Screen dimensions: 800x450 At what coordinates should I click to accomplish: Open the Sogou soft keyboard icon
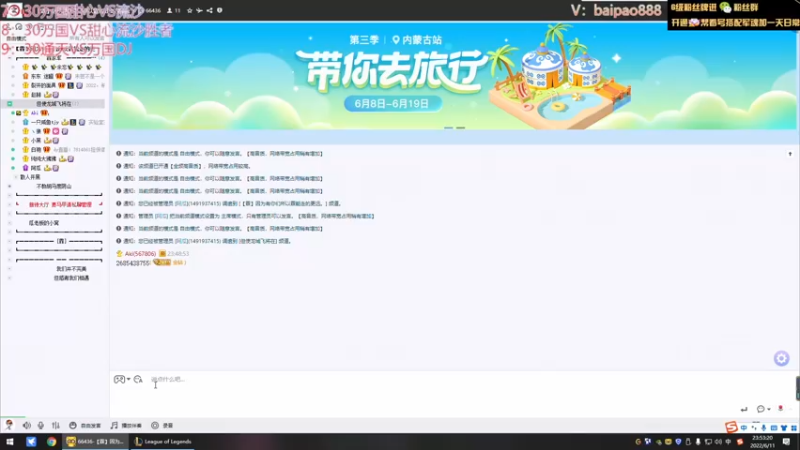point(774,428)
